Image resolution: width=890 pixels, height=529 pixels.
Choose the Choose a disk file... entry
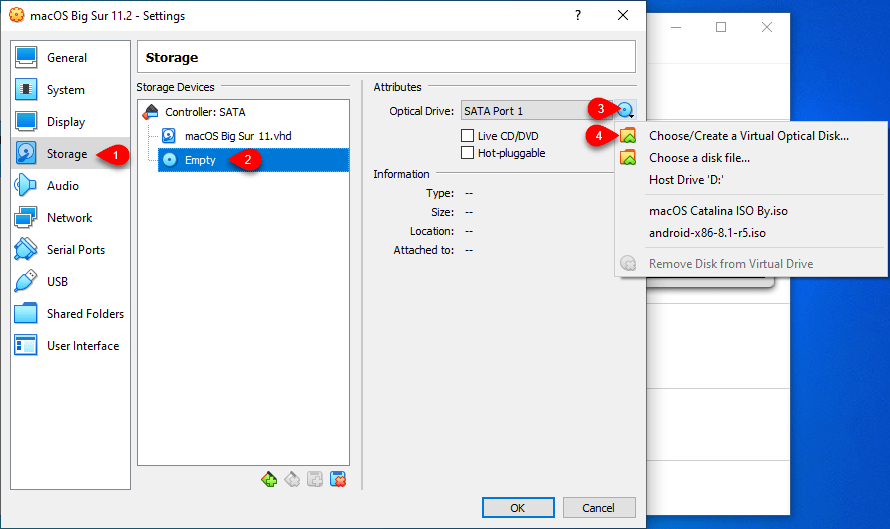coord(751,158)
